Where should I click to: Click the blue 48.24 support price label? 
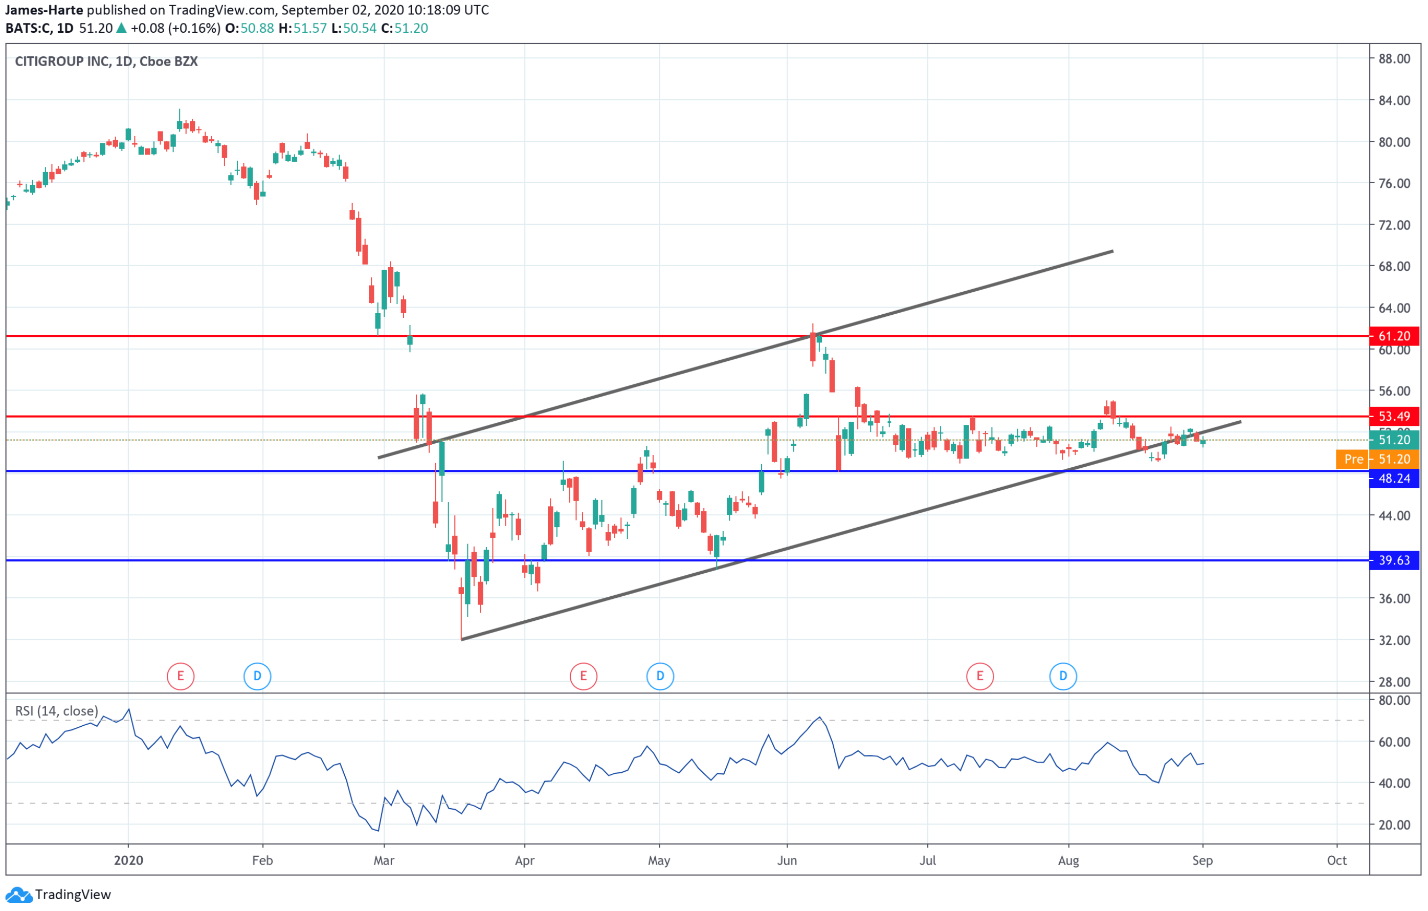point(1393,478)
